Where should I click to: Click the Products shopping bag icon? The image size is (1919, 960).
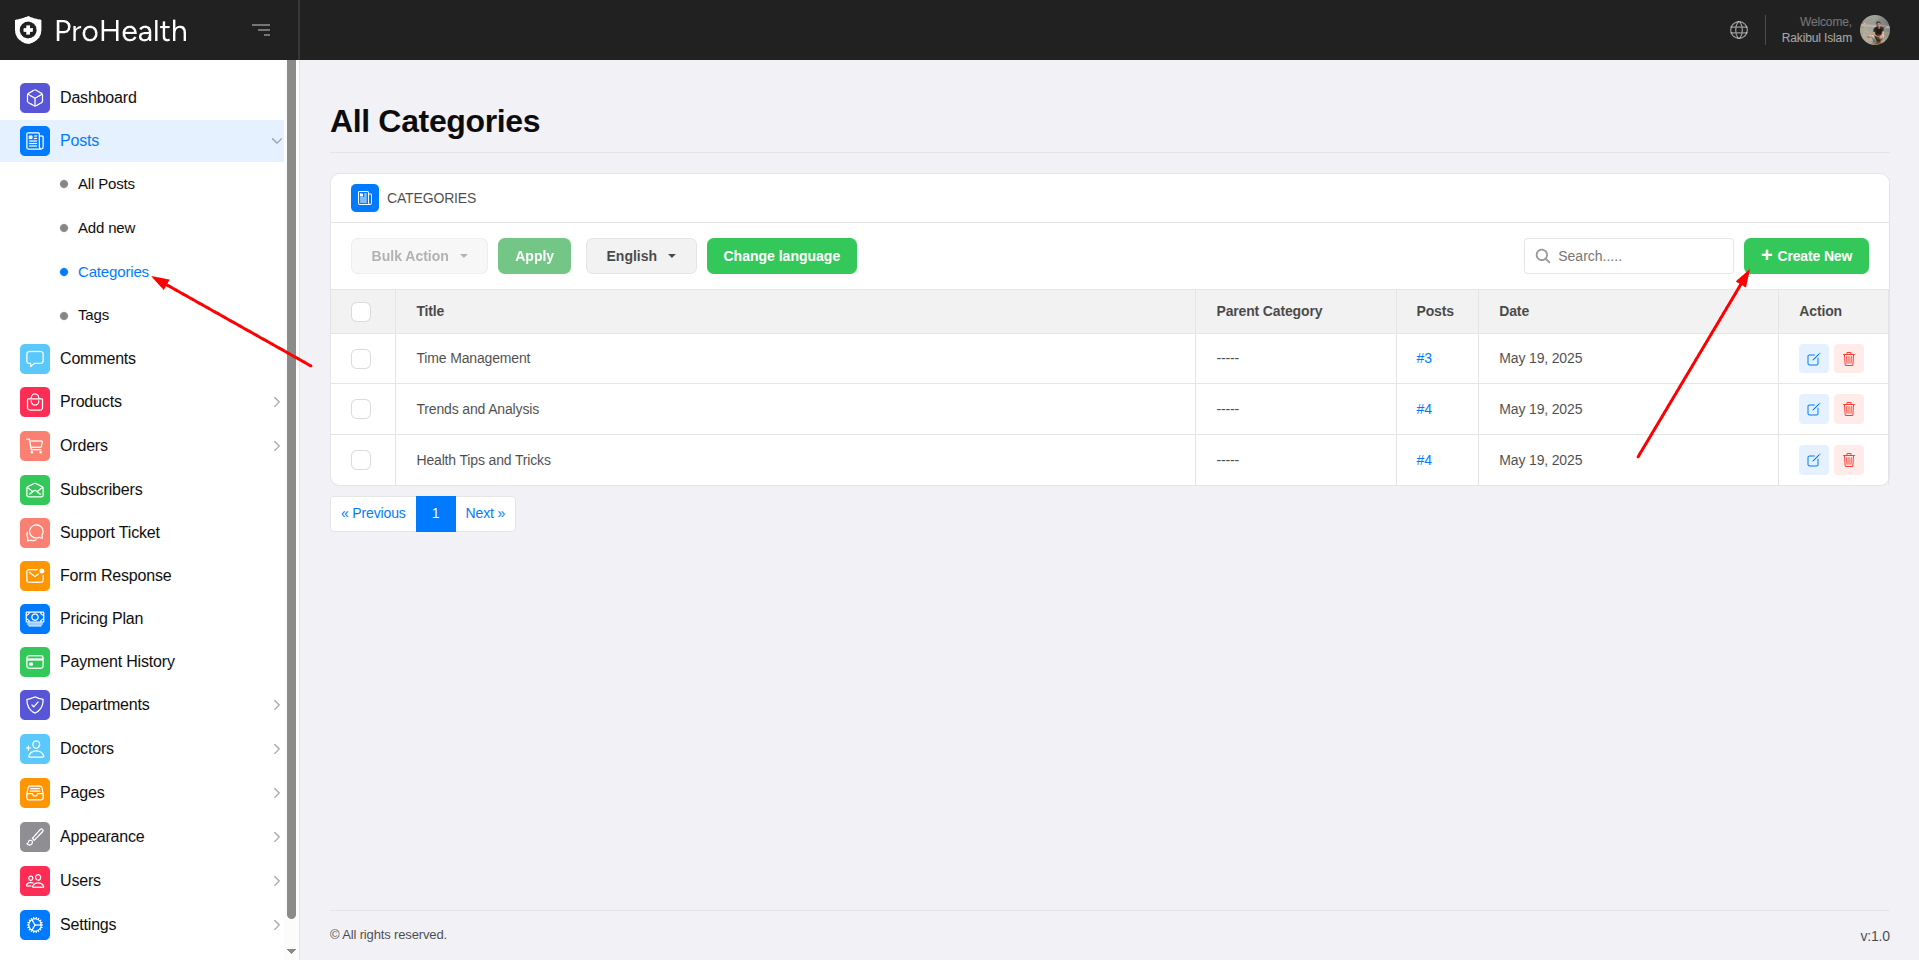tap(35, 402)
